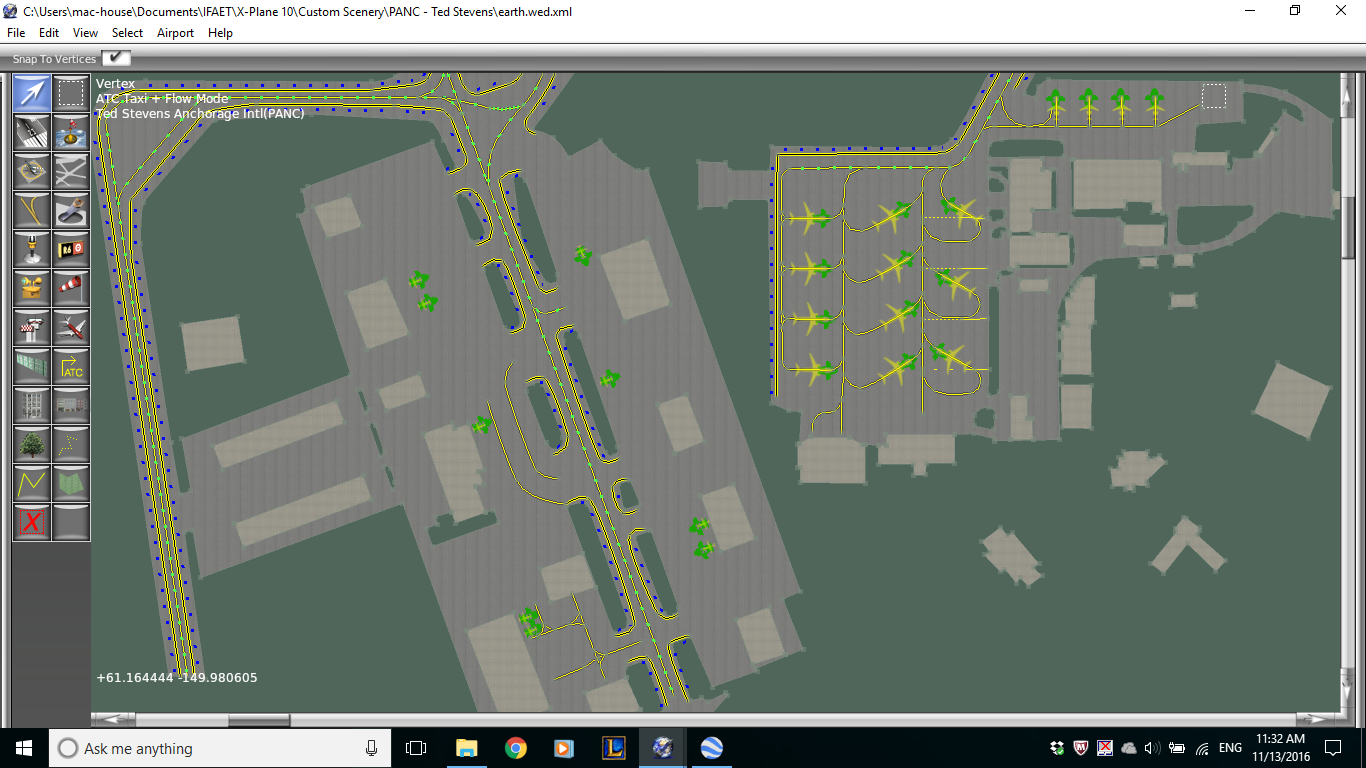This screenshot has height=768, width=1366.
Task: Select the Light fixture tool
Action: click(32, 249)
